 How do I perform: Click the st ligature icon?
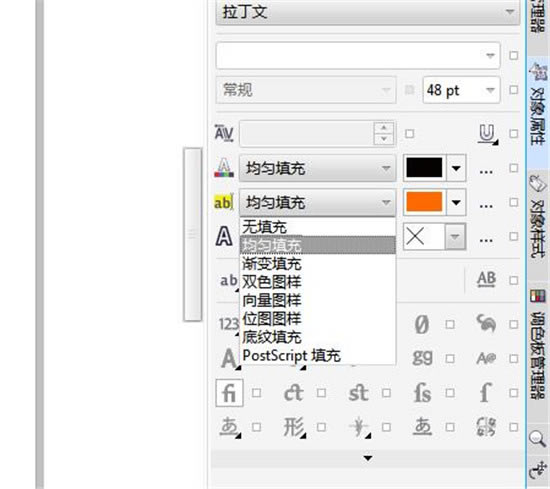358,393
